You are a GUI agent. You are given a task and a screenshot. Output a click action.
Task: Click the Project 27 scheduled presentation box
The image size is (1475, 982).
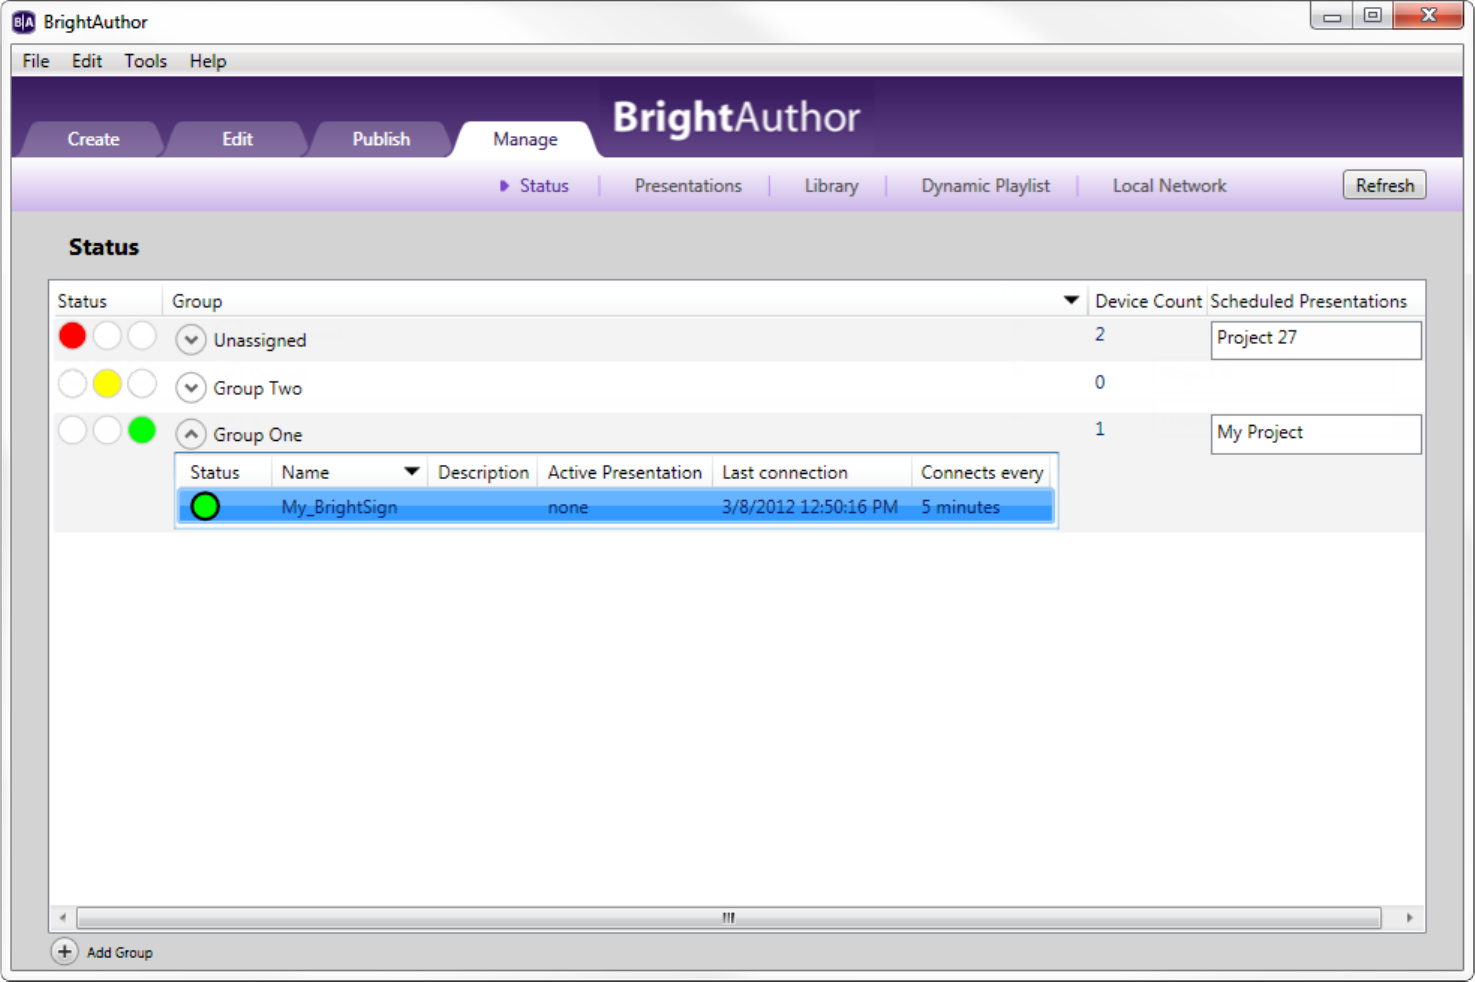(1315, 340)
